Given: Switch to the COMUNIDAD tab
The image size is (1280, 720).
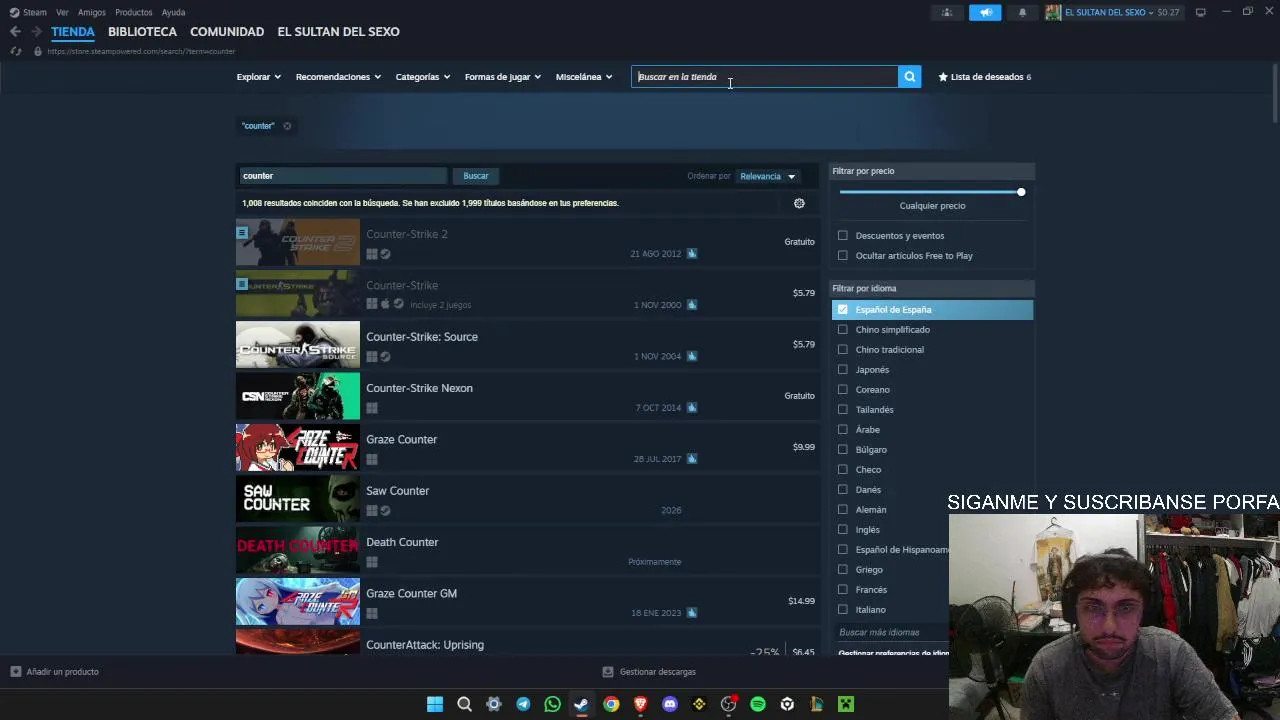Looking at the screenshot, I should tap(227, 32).
